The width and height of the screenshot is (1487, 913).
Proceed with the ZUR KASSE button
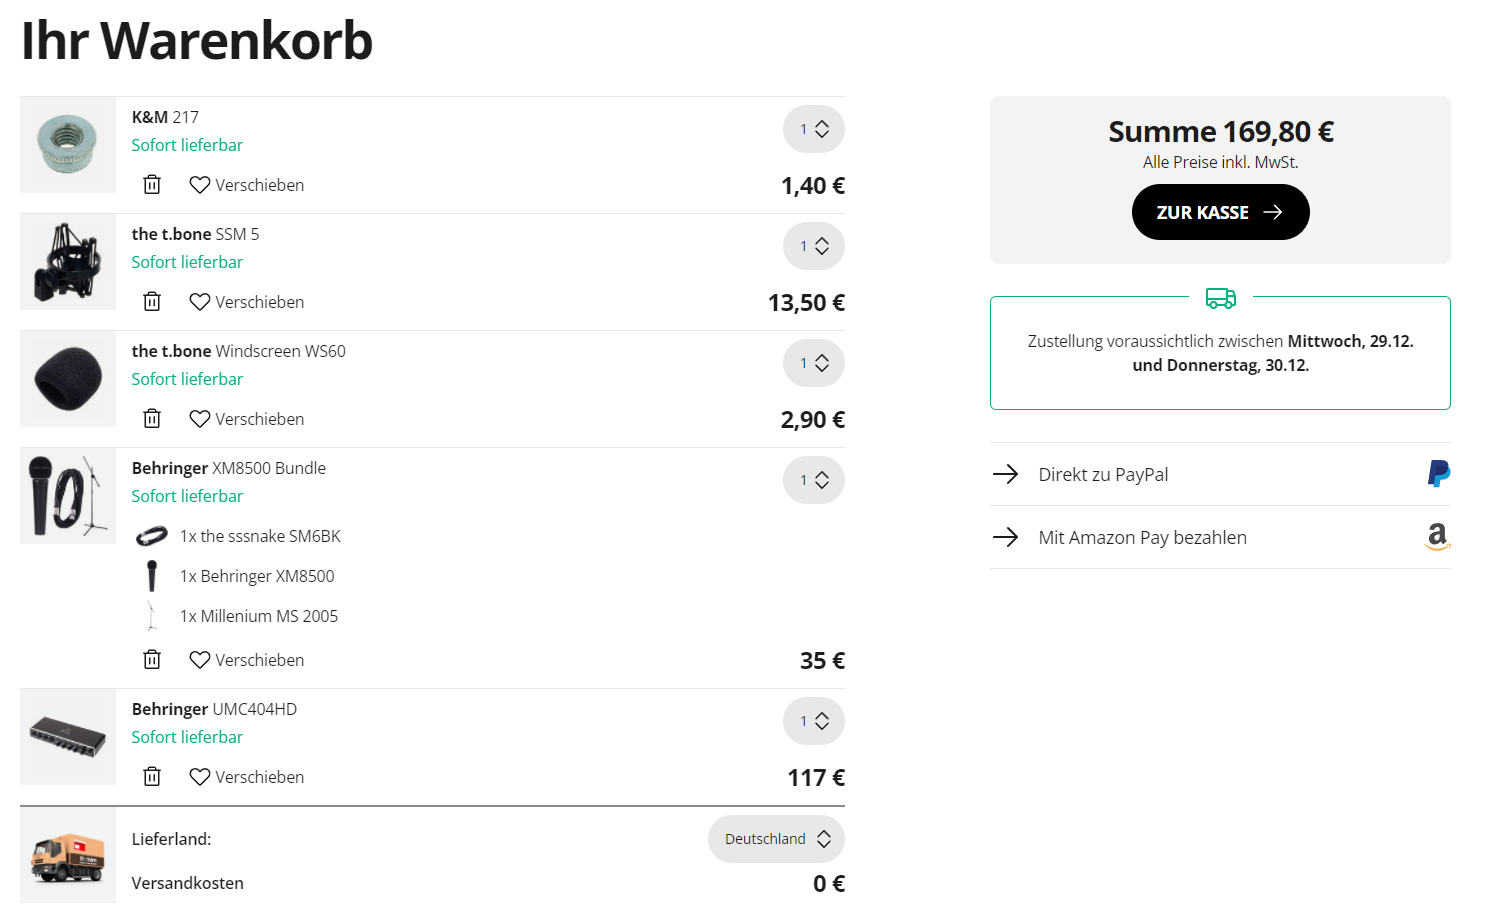(x=1220, y=212)
